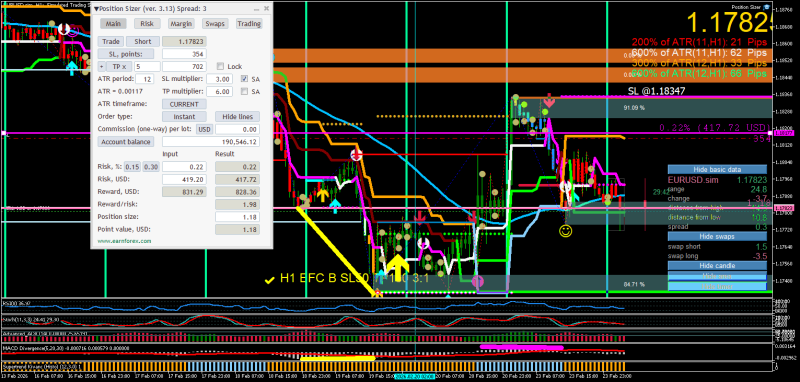Image resolution: width=800 pixels, height=382 pixels.
Task: Edit the take-profit points field 702
Action: (184, 66)
